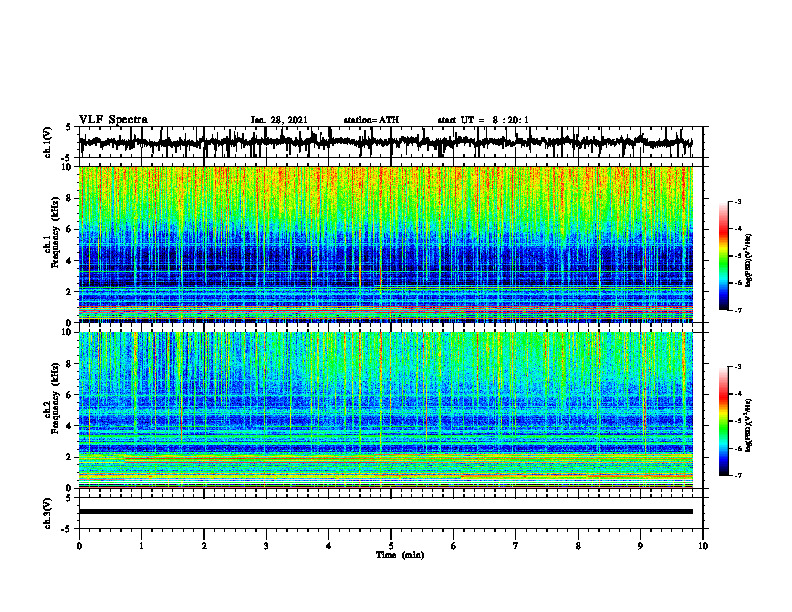Click the "-3" tick on the ch.1 colorbar
The image size is (792, 612).
click(x=738, y=202)
